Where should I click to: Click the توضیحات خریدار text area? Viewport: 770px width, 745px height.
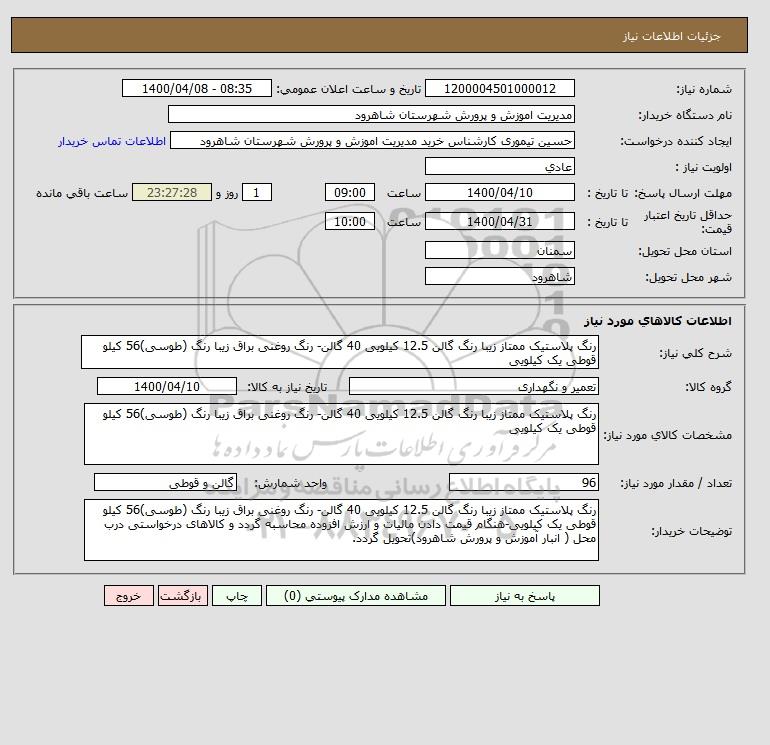[341, 530]
